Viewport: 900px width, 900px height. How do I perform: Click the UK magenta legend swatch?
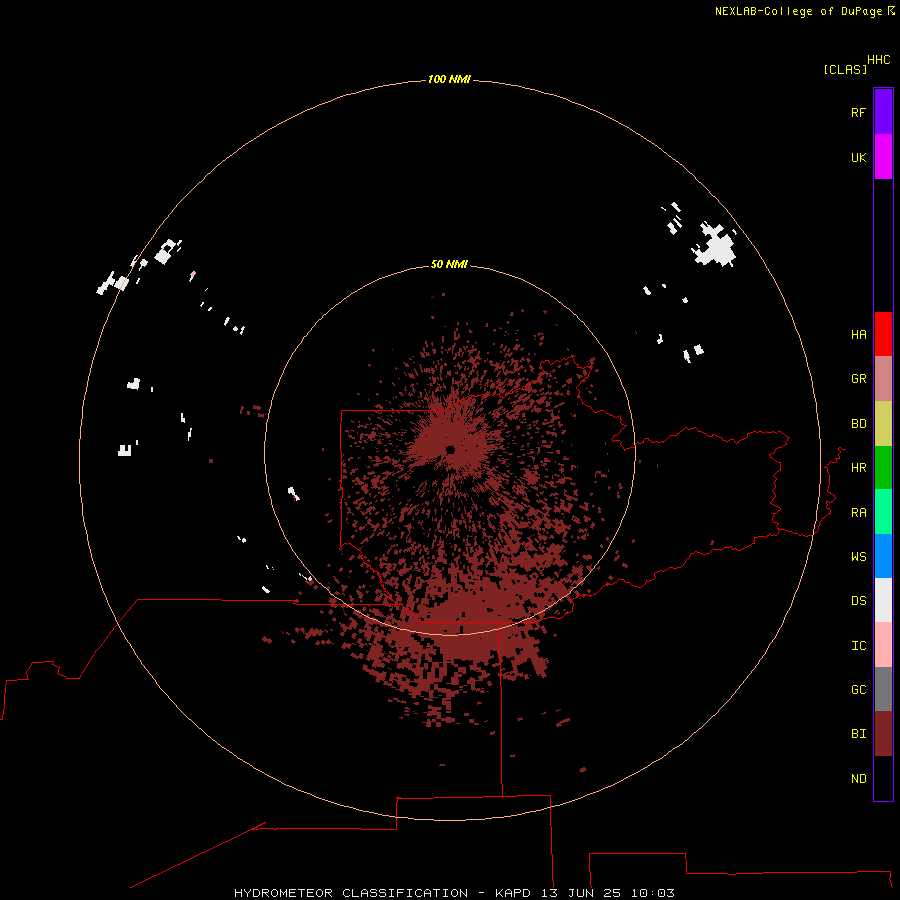click(x=883, y=157)
